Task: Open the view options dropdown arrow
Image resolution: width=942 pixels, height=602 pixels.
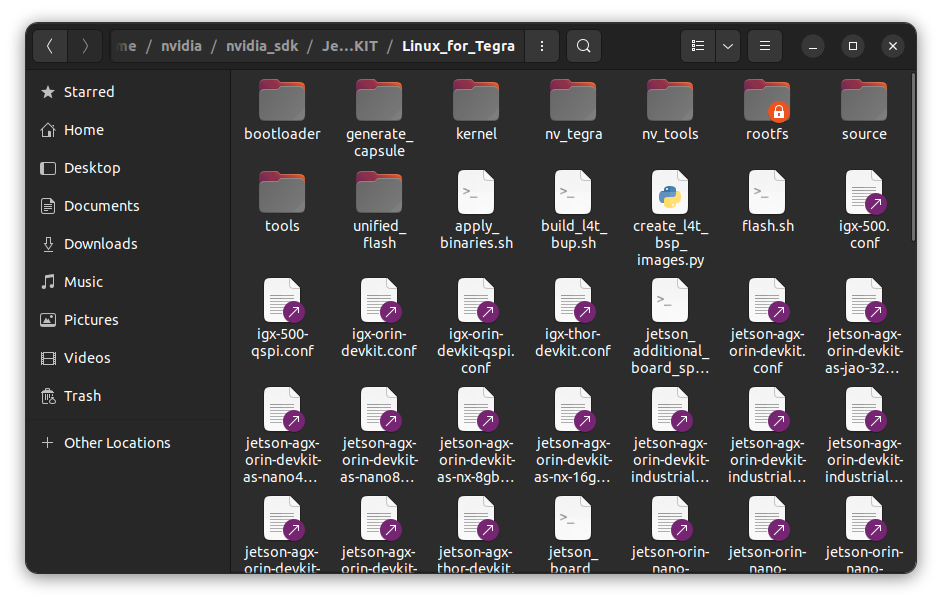Action: tap(727, 46)
